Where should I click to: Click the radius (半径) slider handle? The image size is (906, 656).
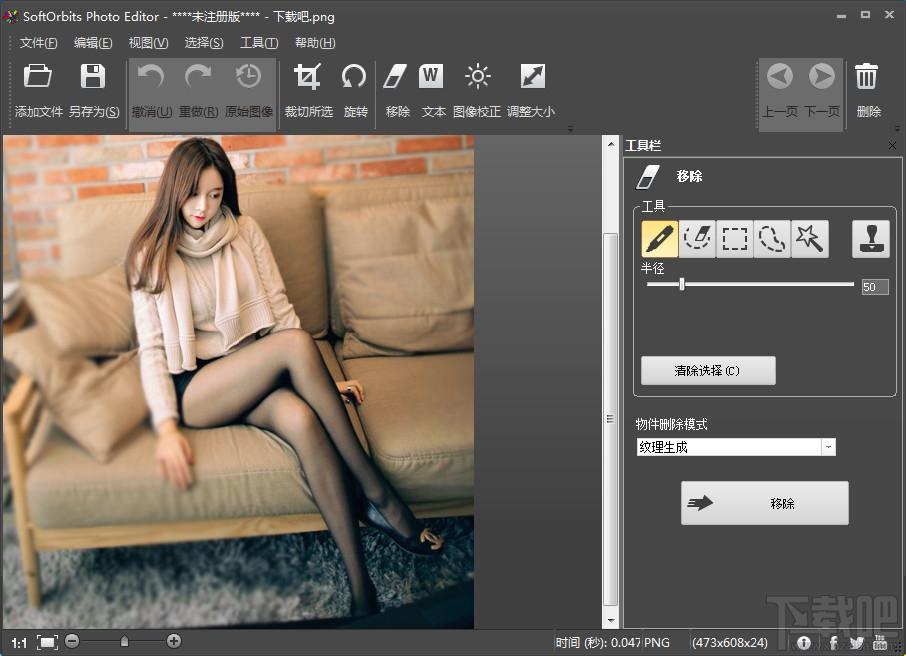pyautogui.click(x=682, y=285)
